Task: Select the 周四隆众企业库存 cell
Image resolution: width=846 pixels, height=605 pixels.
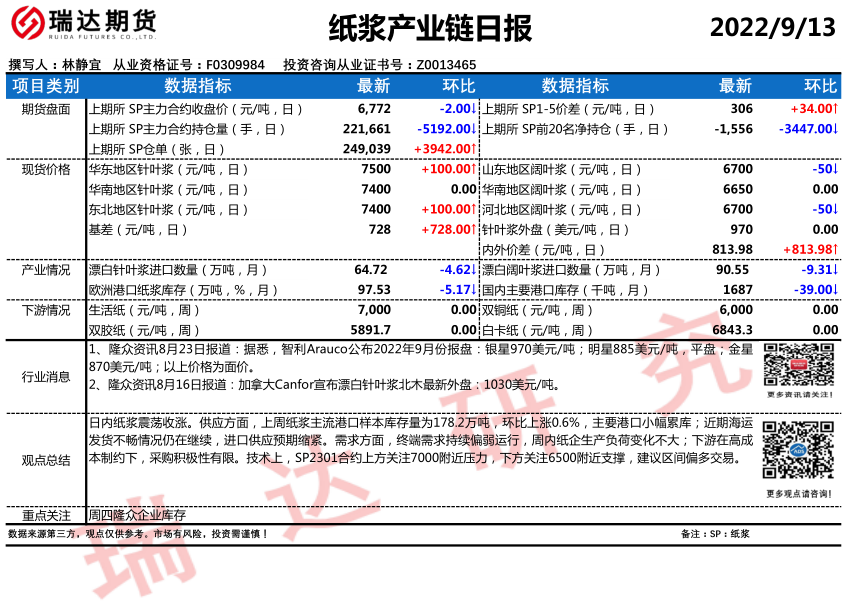Action: point(137,516)
